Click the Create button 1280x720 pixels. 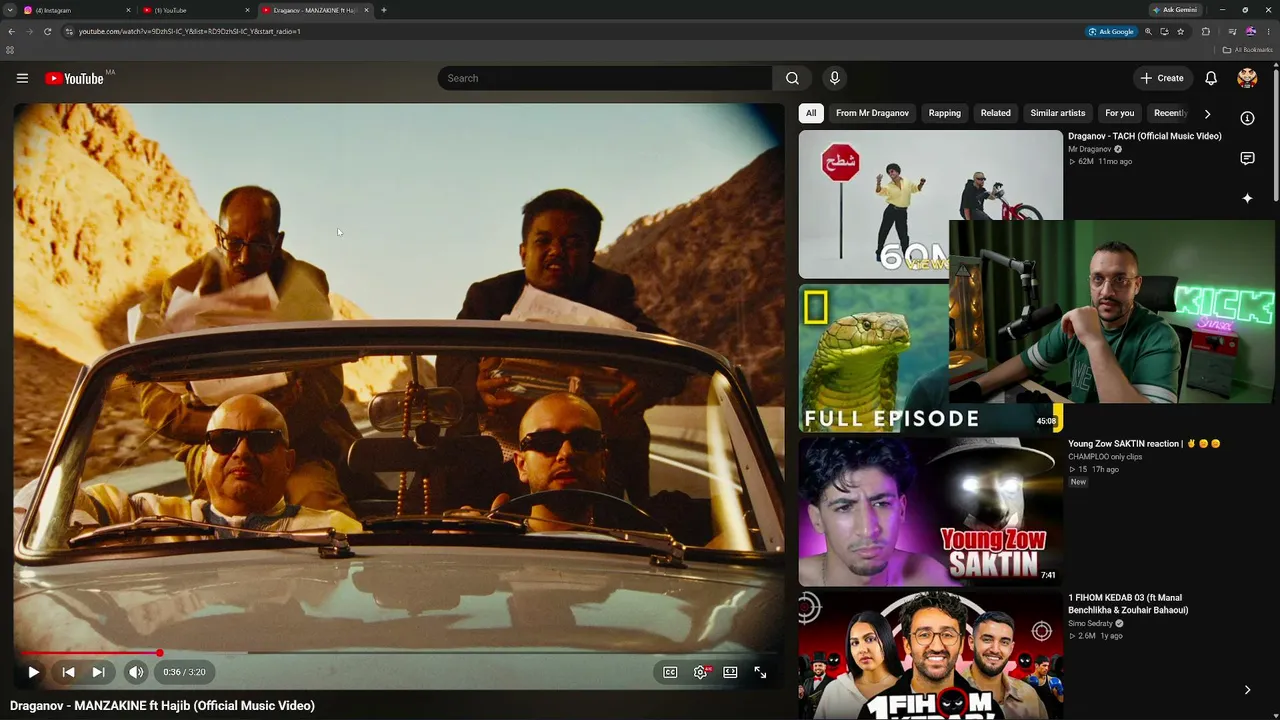pos(1162,78)
